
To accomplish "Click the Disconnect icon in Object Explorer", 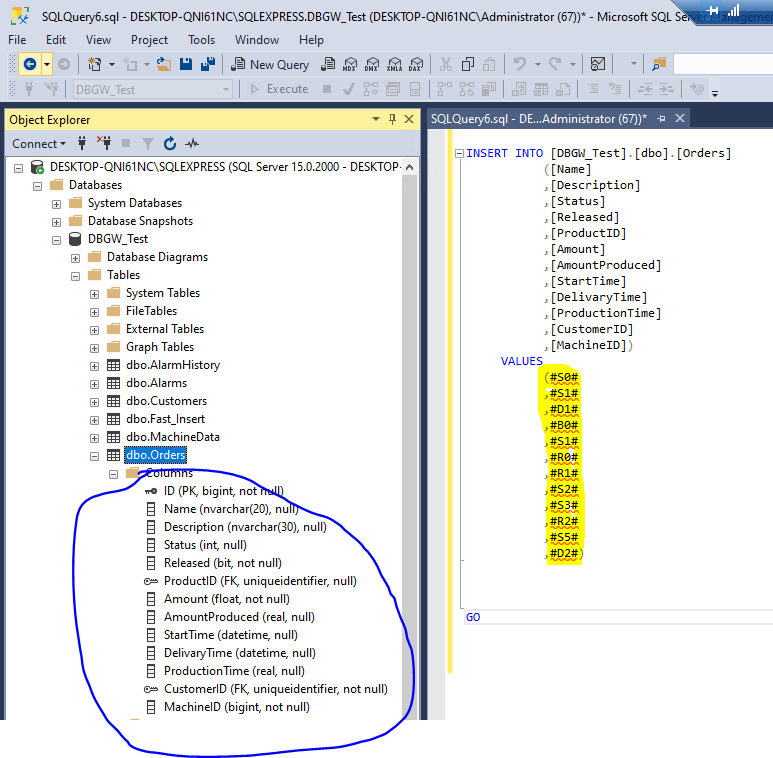I will 103,143.
